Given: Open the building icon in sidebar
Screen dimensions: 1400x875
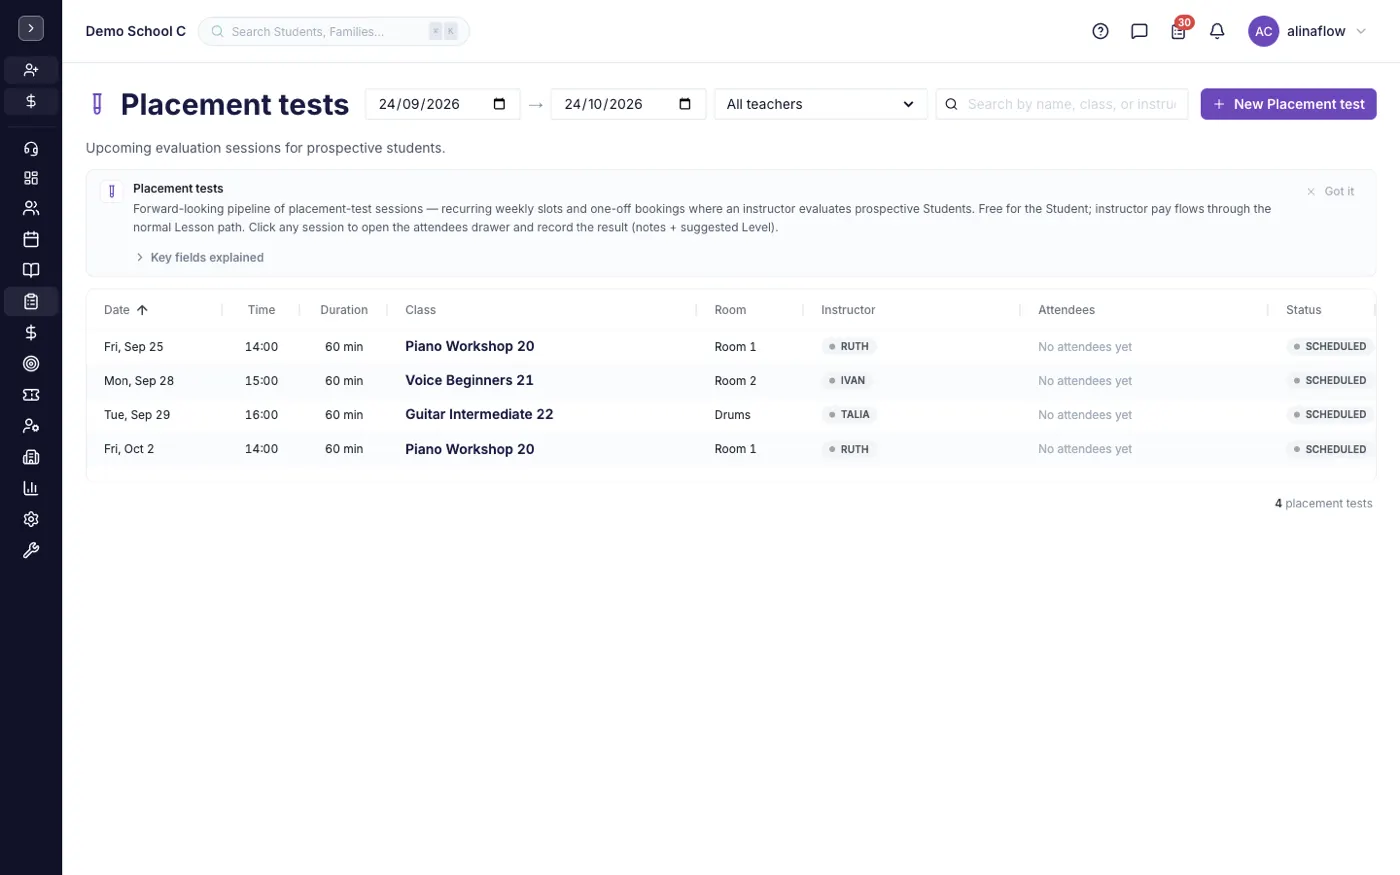Looking at the screenshot, I should point(31,457).
